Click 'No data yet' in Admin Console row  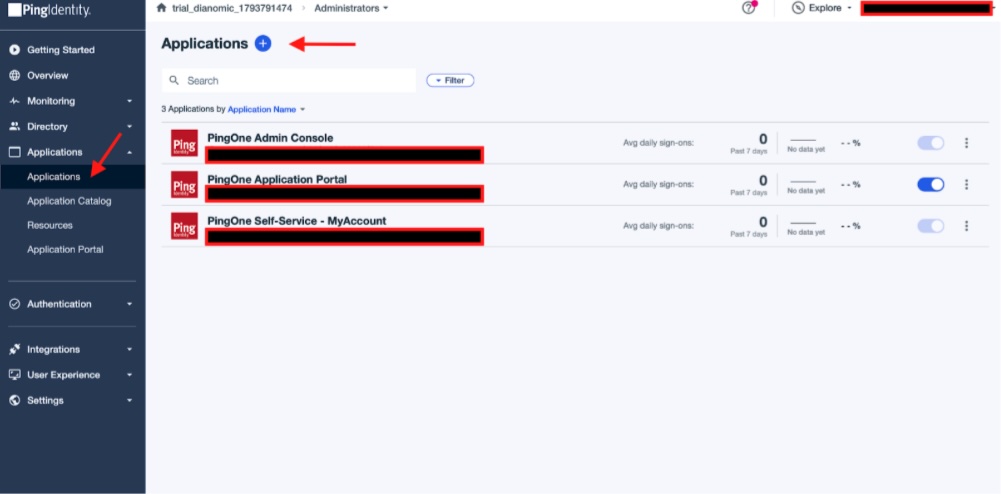(x=806, y=149)
